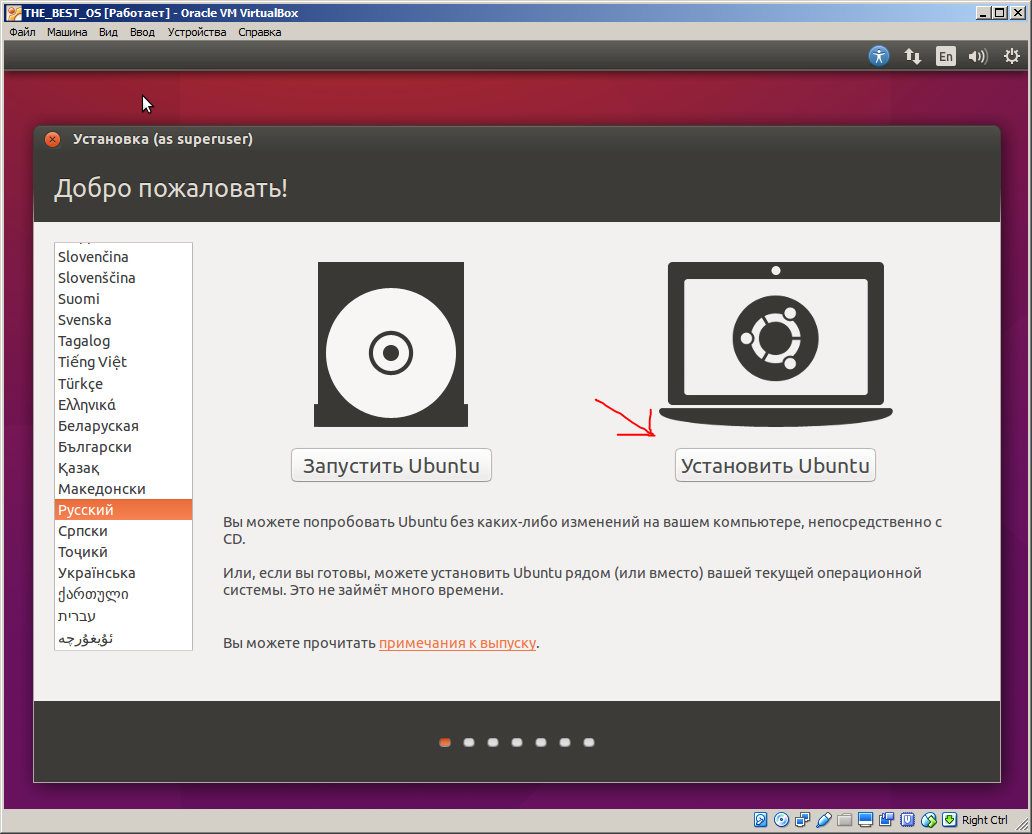Select Български language

[123, 446]
